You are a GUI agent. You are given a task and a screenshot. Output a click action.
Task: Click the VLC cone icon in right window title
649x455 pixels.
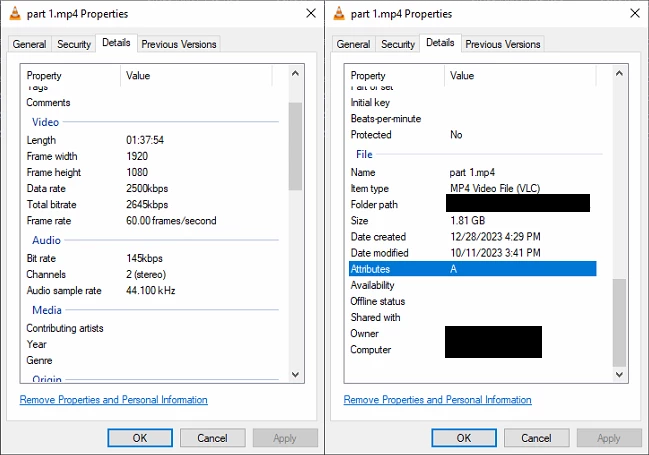pos(339,13)
